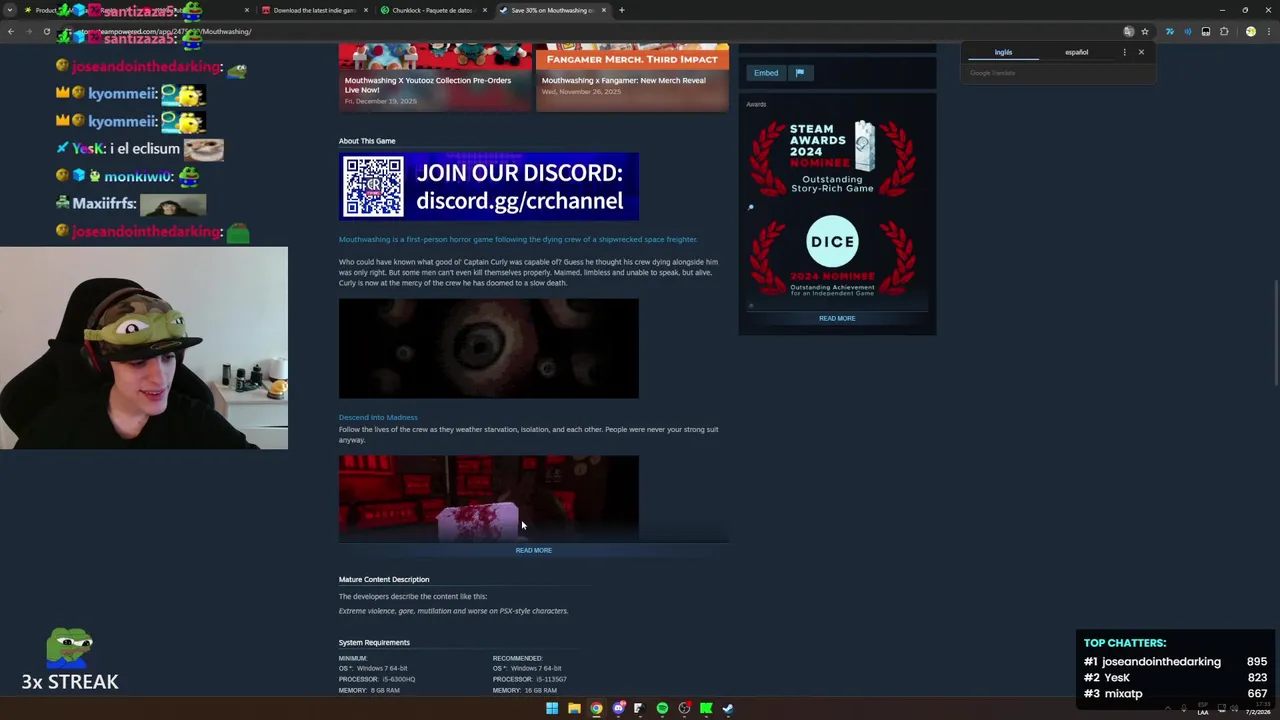Click the monkiwi0 chat username
The height and width of the screenshot is (720, 1280).
(139, 176)
